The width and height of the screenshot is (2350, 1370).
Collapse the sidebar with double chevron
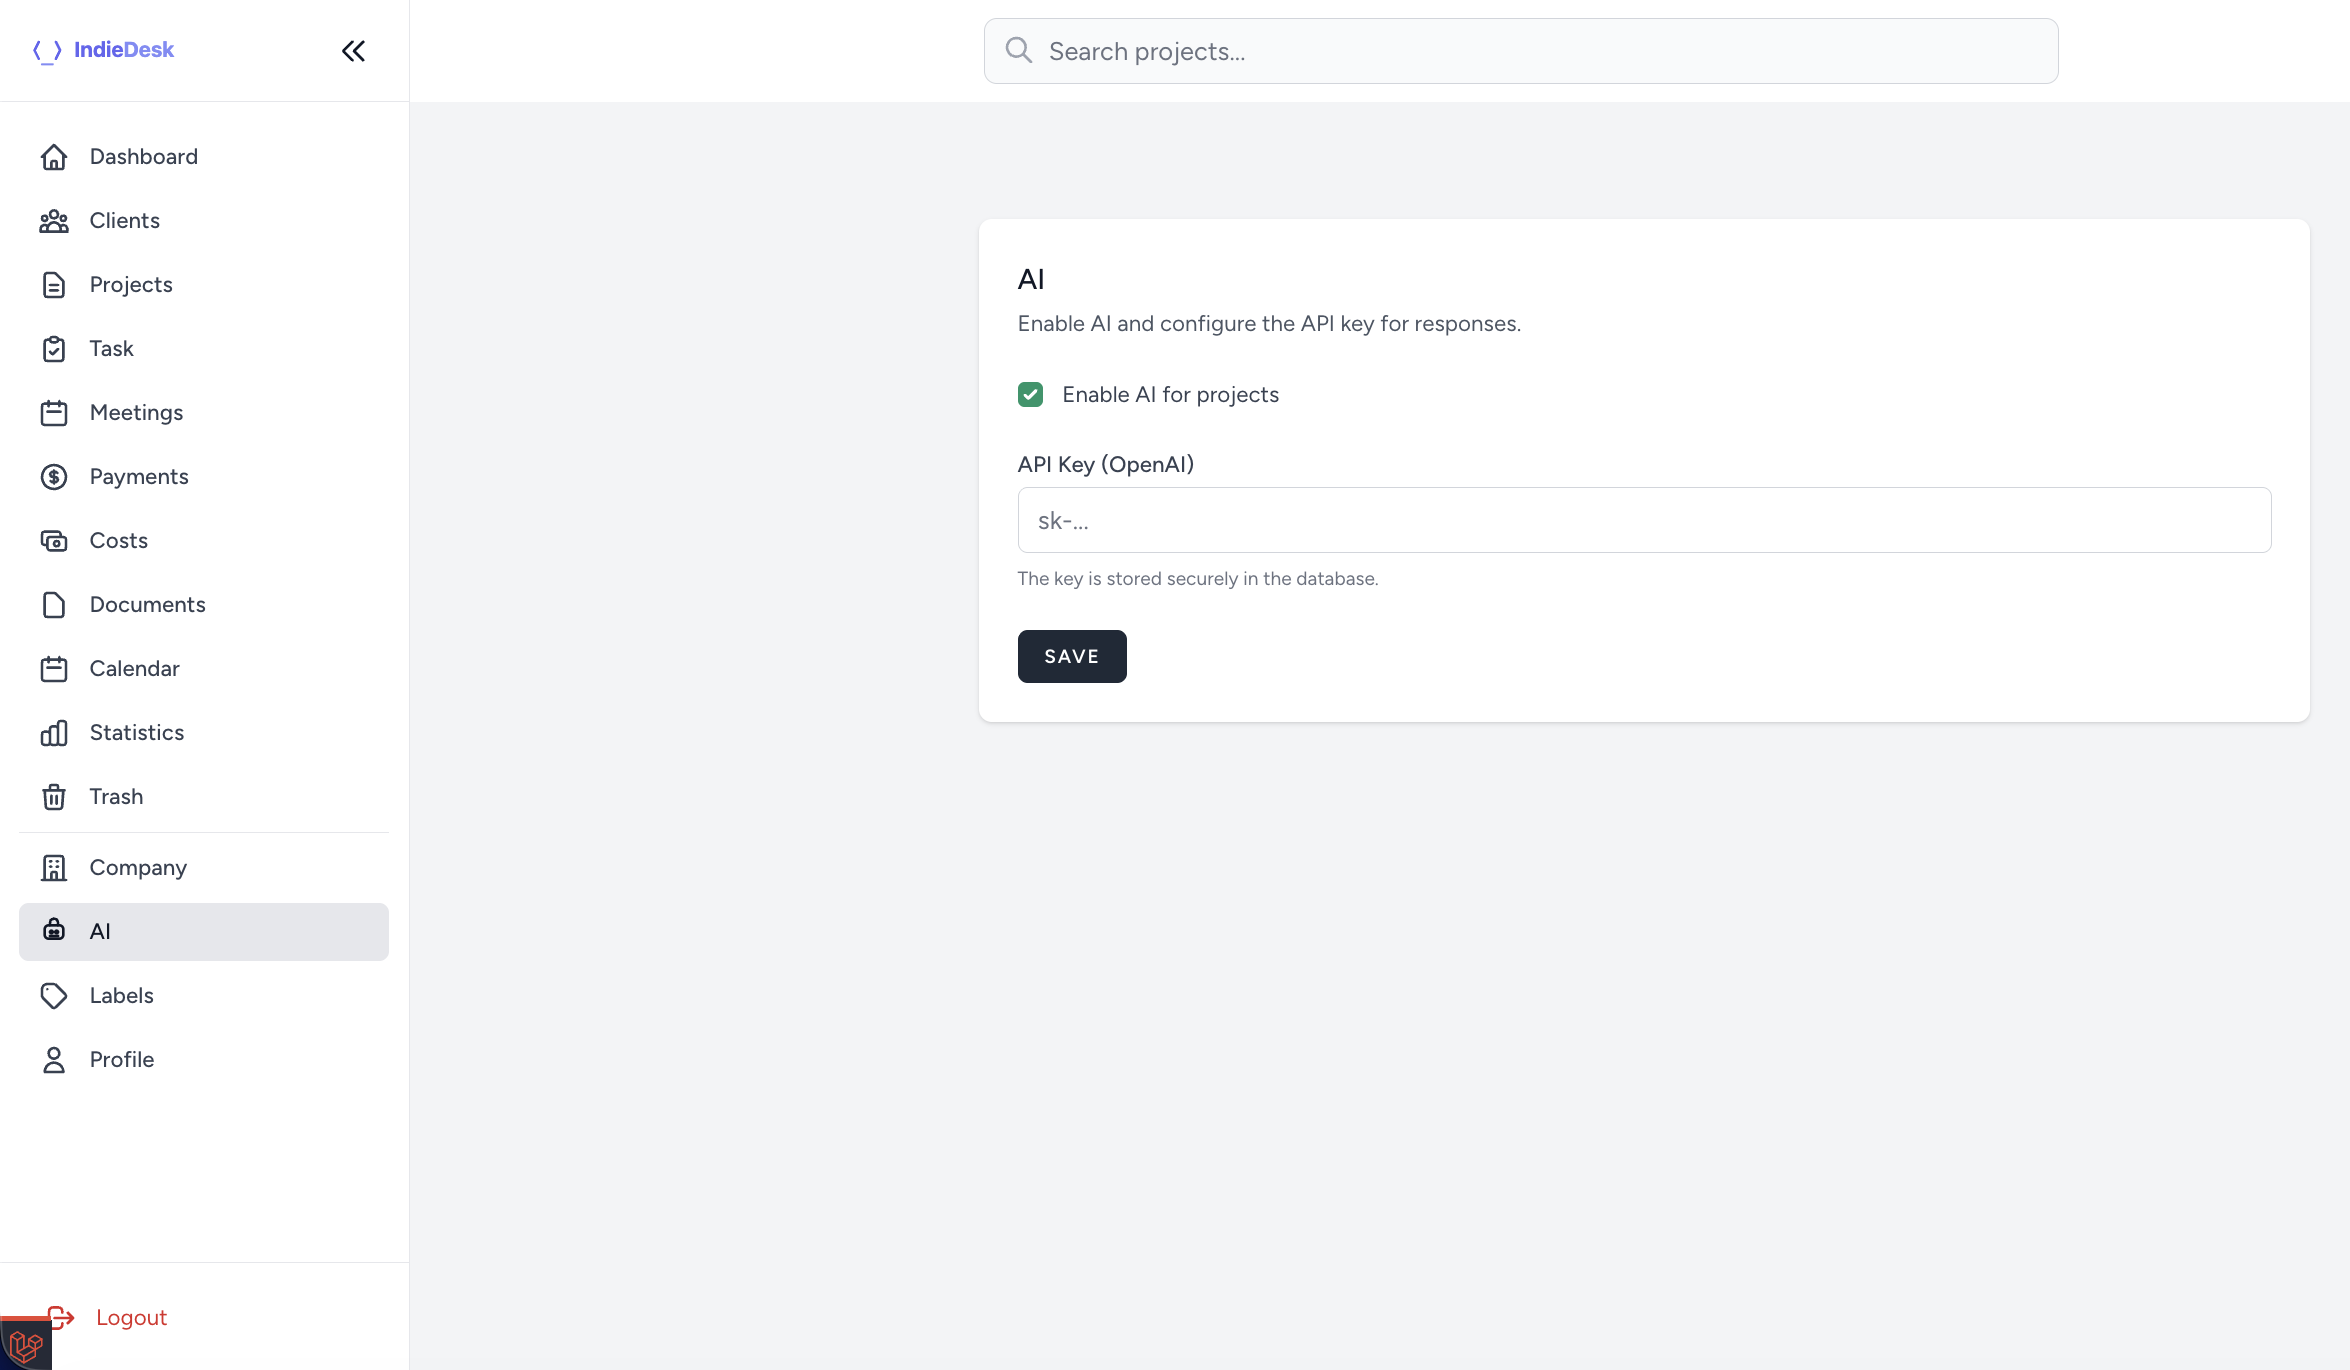pos(353,51)
